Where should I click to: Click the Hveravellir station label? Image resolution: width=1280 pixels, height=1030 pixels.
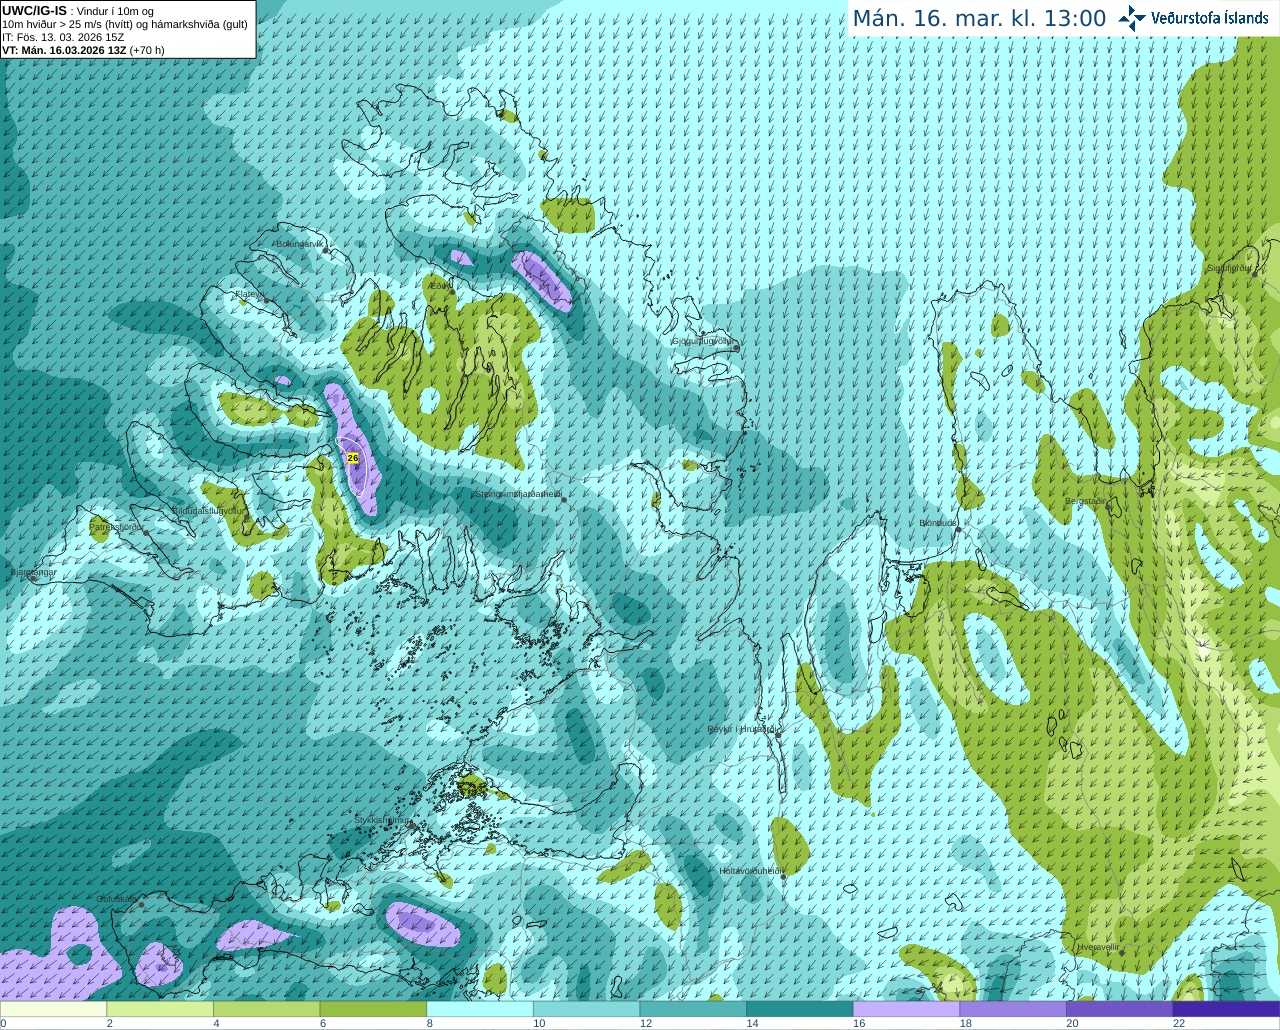tap(1097, 946)
